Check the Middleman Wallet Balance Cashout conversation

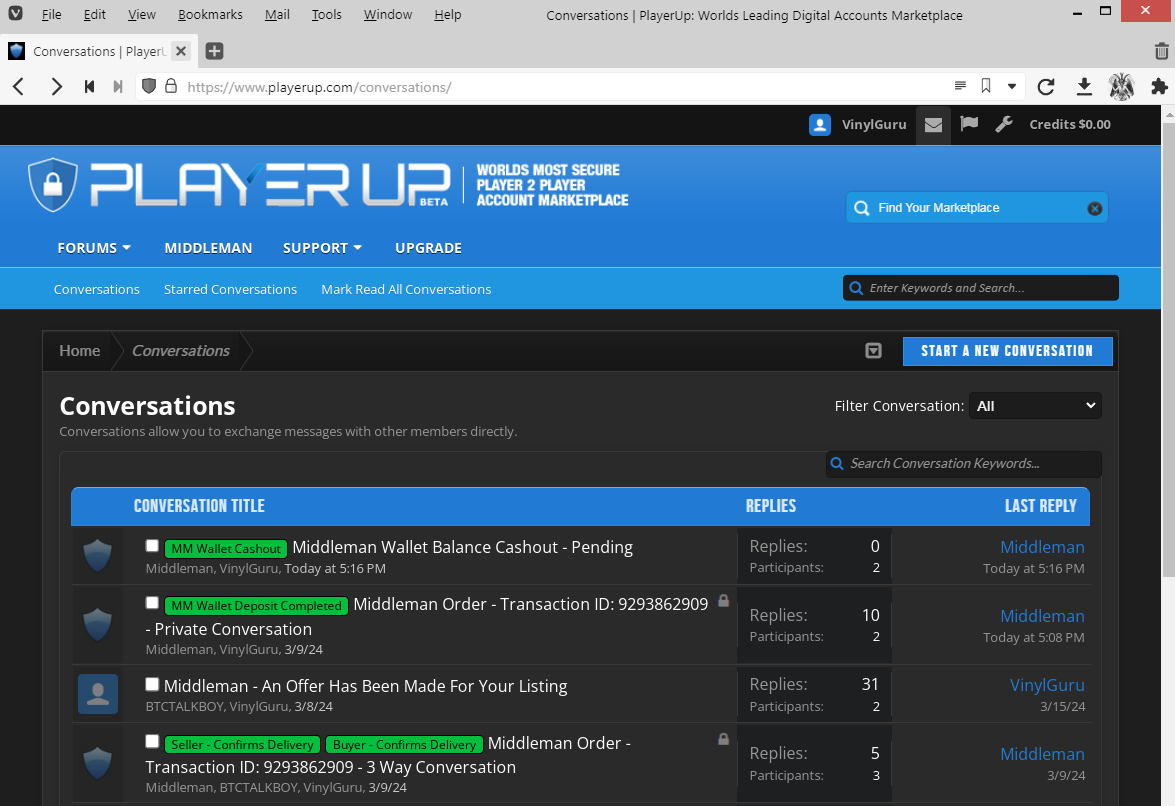pyautogui.click(x=152, y=546)
